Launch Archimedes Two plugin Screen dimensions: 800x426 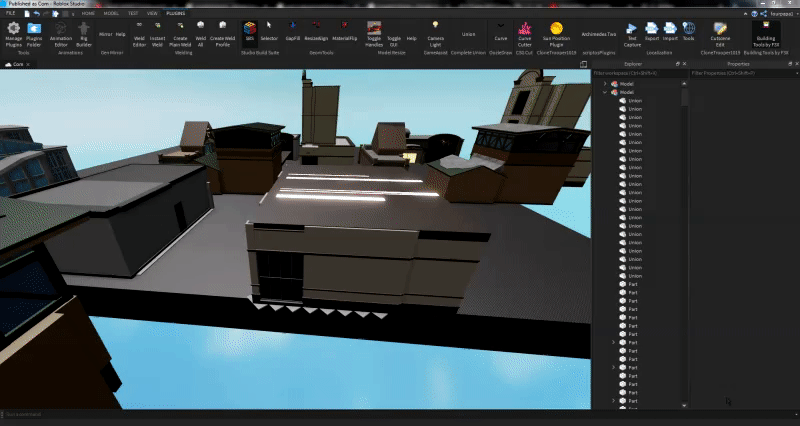coord(599,34)
